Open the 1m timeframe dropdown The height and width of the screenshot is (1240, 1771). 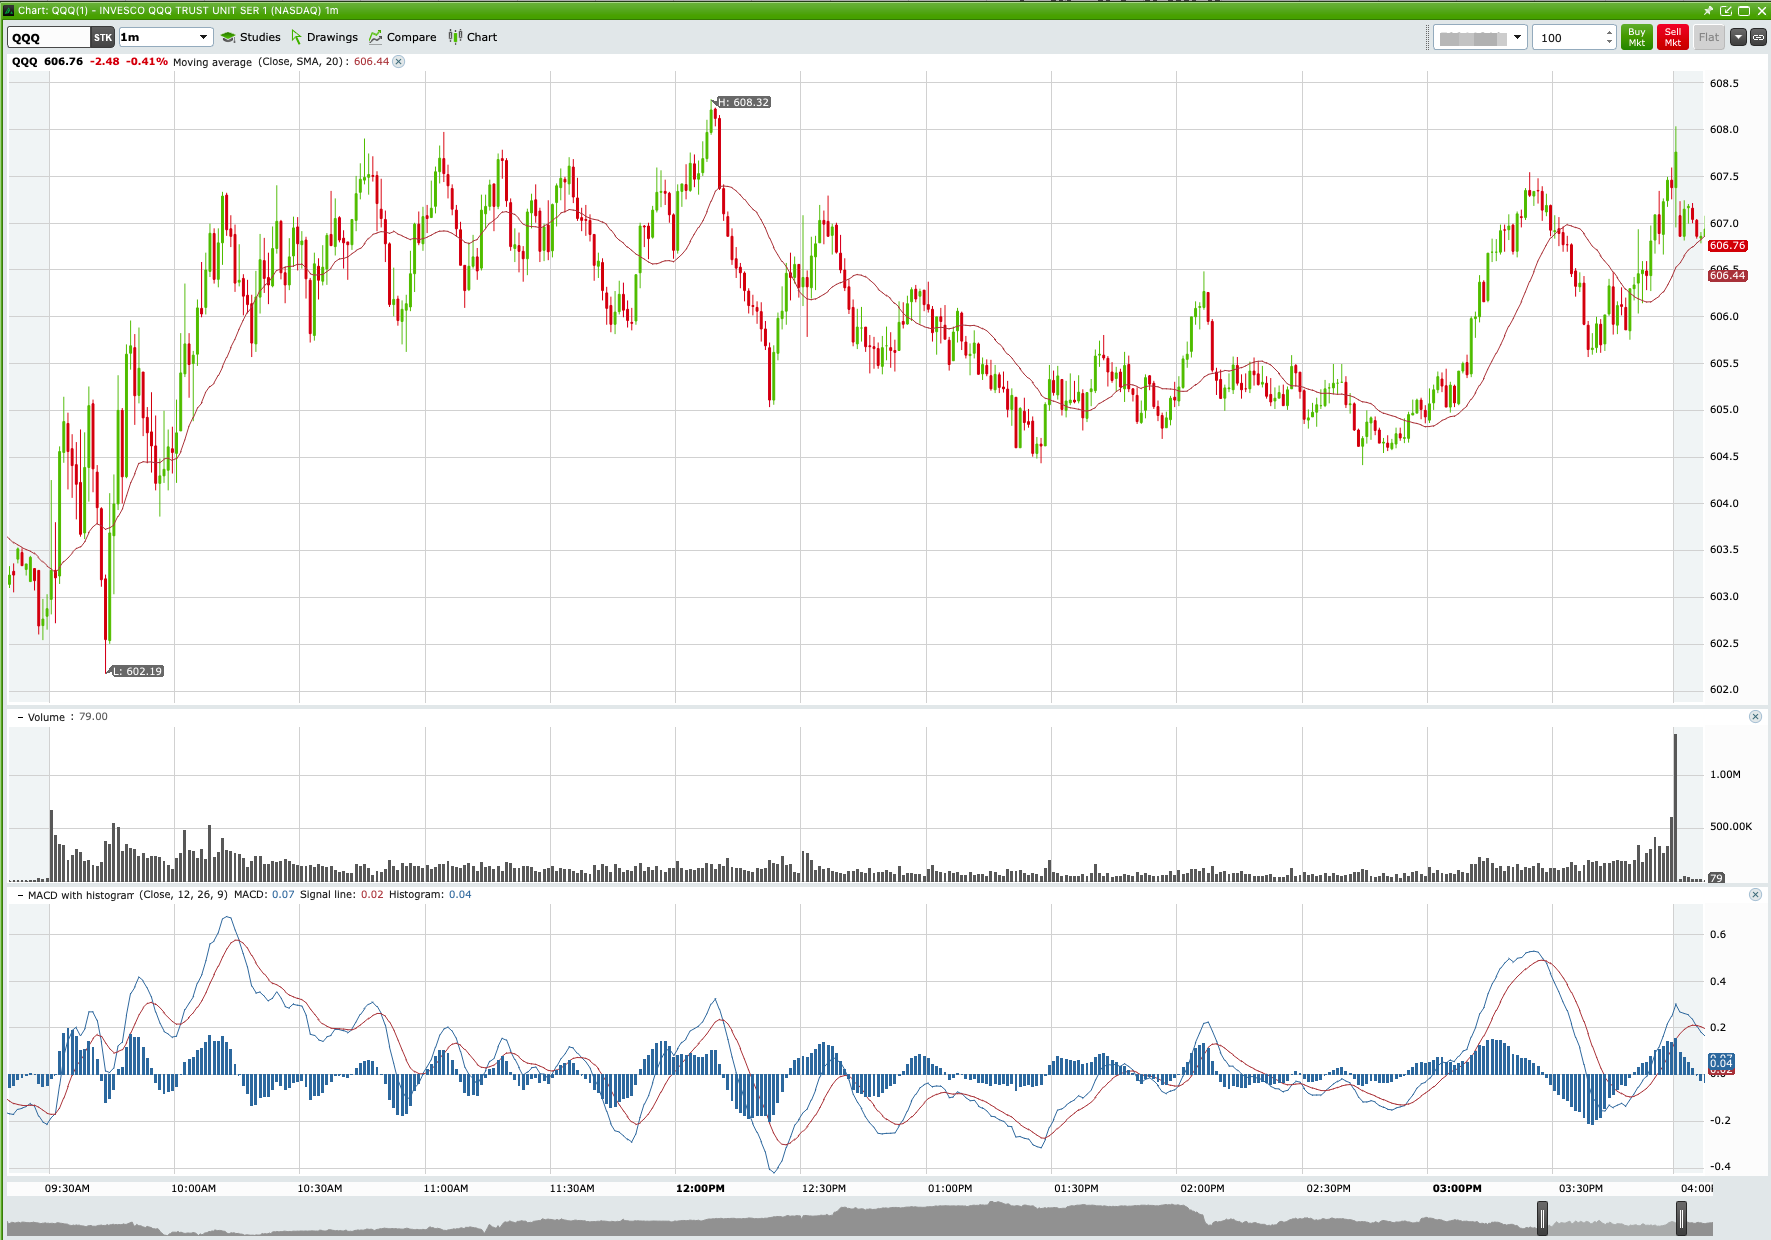(201, 37)
